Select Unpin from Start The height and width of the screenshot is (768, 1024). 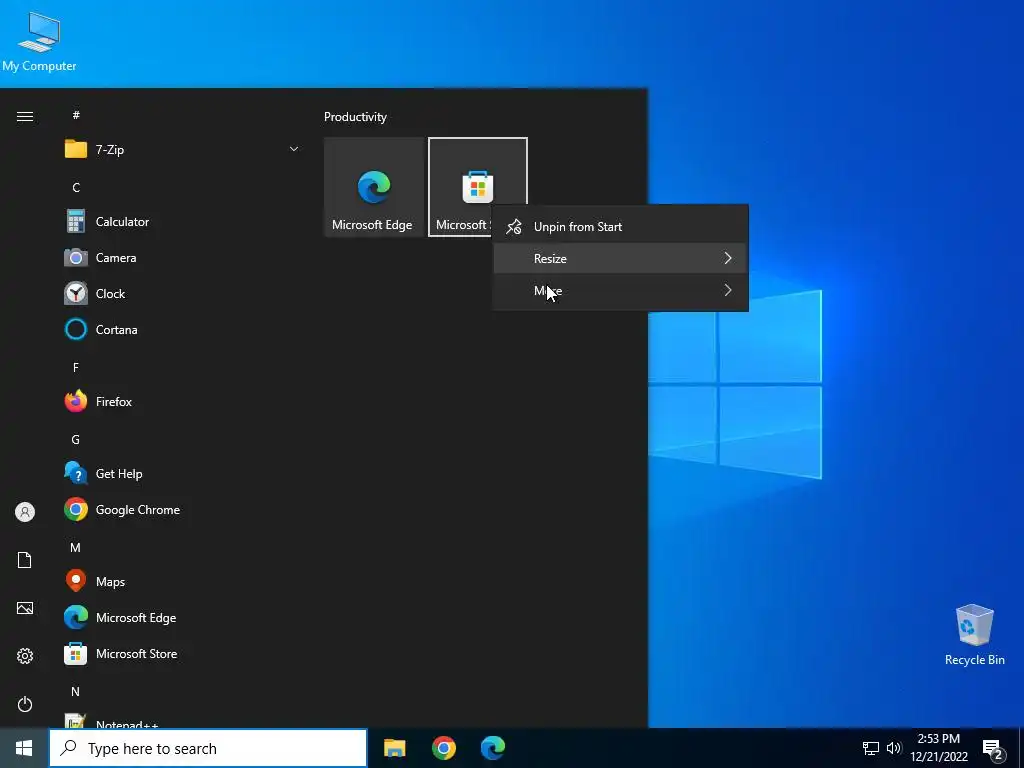pyautogui.click(x=620, y=227)
